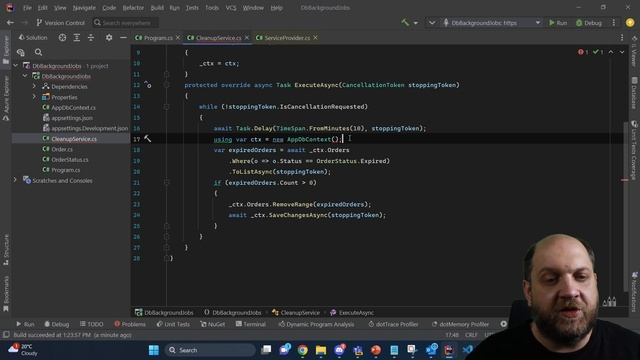
Task: Open Dynamic Program Analysis window
Action: (x=316, y=324)
